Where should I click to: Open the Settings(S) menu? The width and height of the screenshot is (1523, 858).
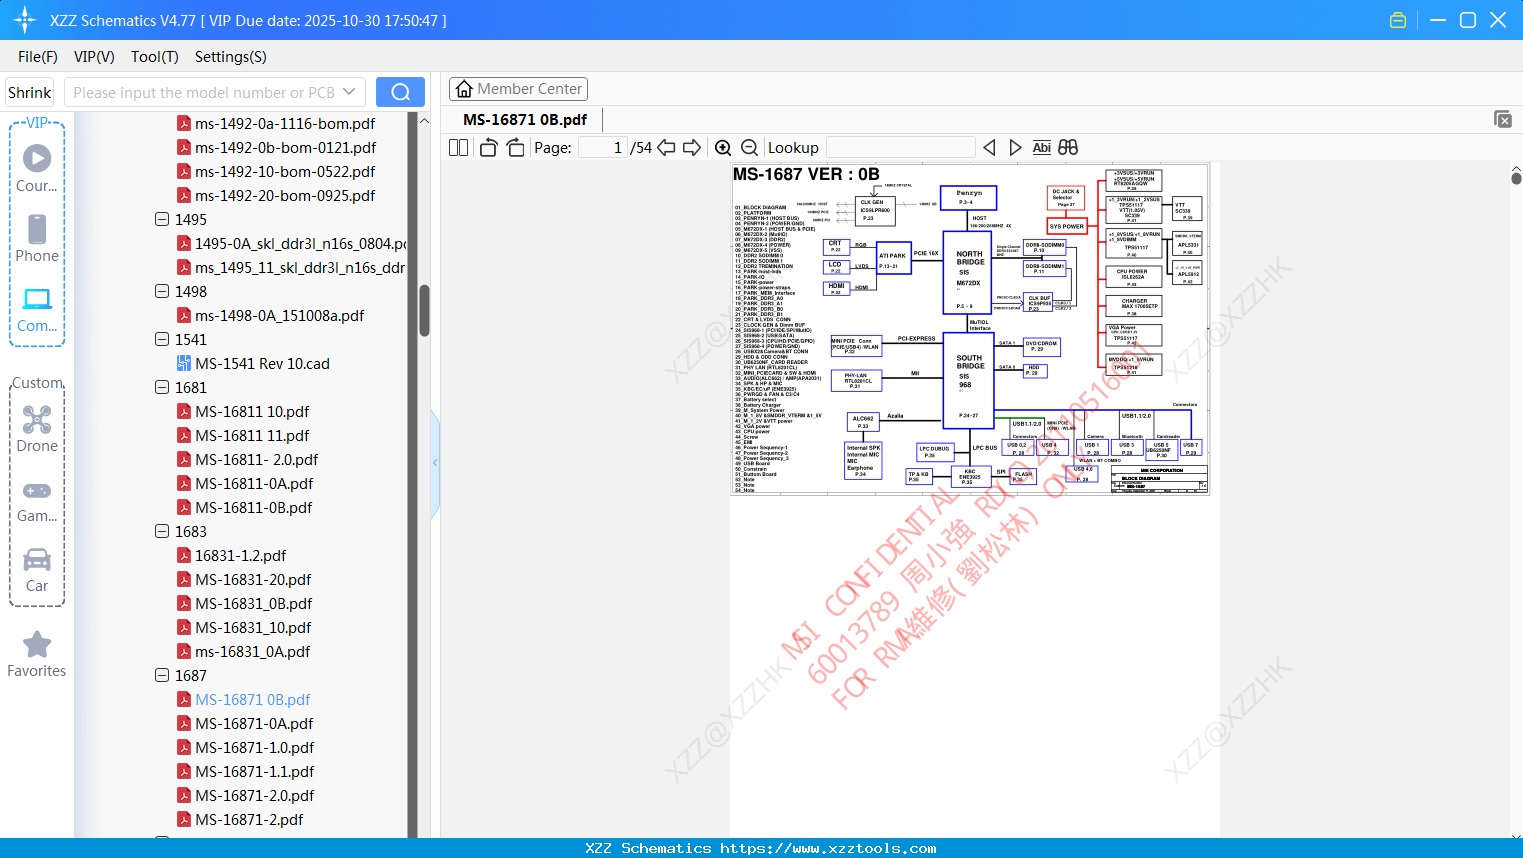pyautogui.click(x=231, y=57)
